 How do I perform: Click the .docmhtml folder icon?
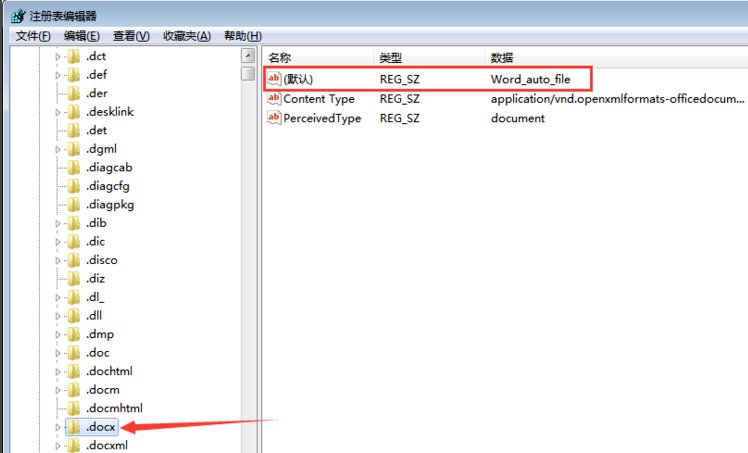pos(73,409)
